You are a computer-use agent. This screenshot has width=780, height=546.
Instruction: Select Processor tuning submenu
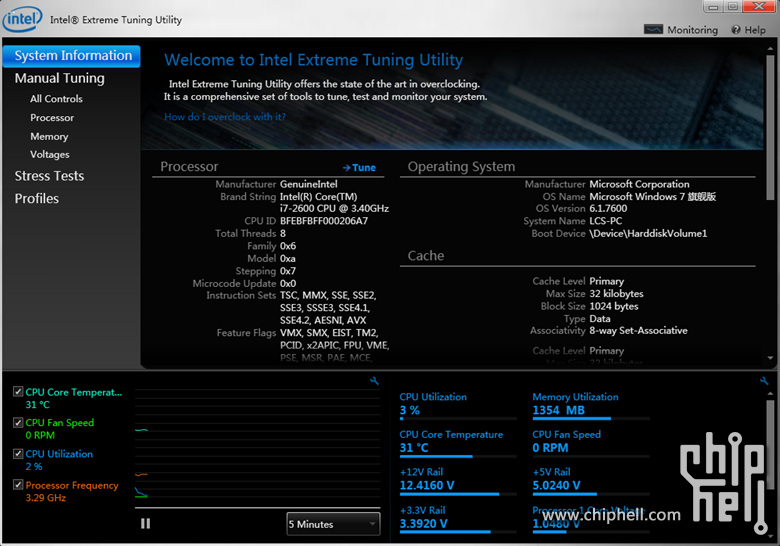pyautogui.click(x=52, y=118)
